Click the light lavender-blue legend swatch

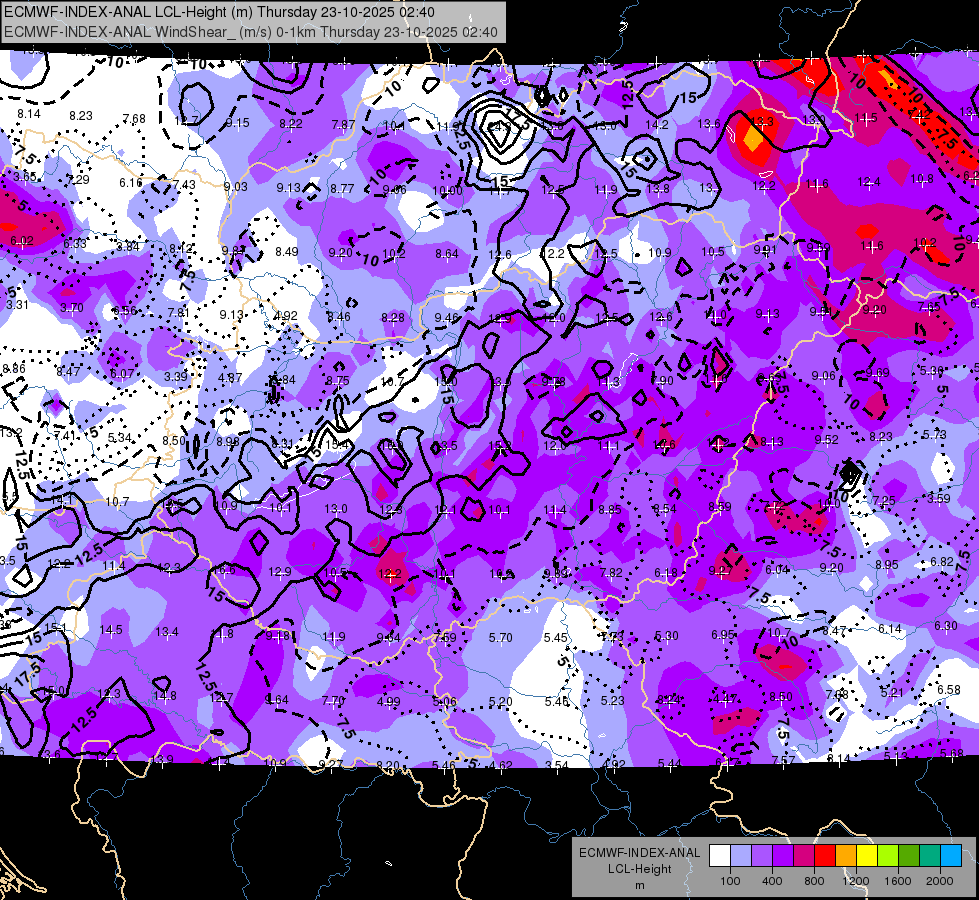click(x=741, y=856)
